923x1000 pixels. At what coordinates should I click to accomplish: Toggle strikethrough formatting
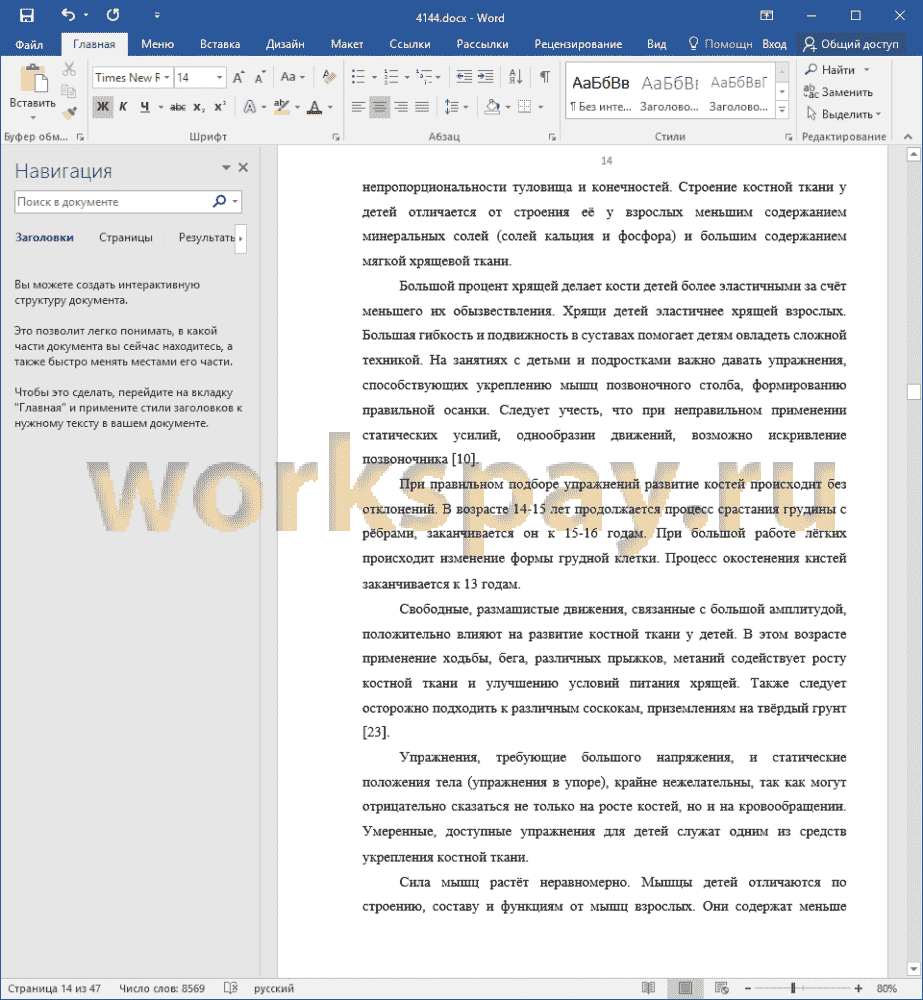point(177,107)
